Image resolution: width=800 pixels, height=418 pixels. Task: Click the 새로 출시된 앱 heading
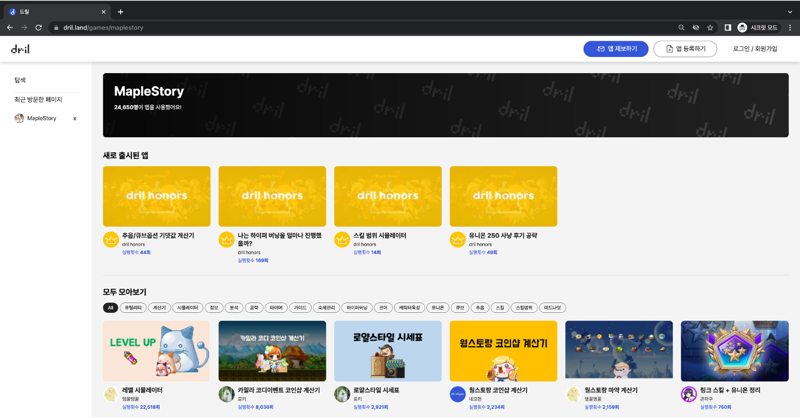coord(126,156)
